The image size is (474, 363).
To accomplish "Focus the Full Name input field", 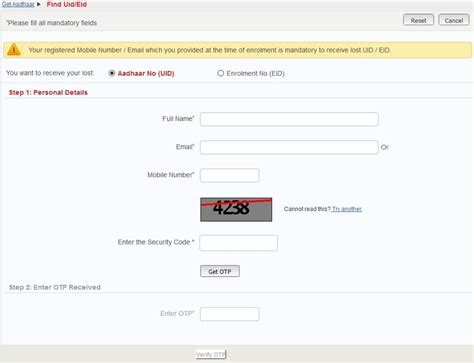I will [x=289, y=119].
